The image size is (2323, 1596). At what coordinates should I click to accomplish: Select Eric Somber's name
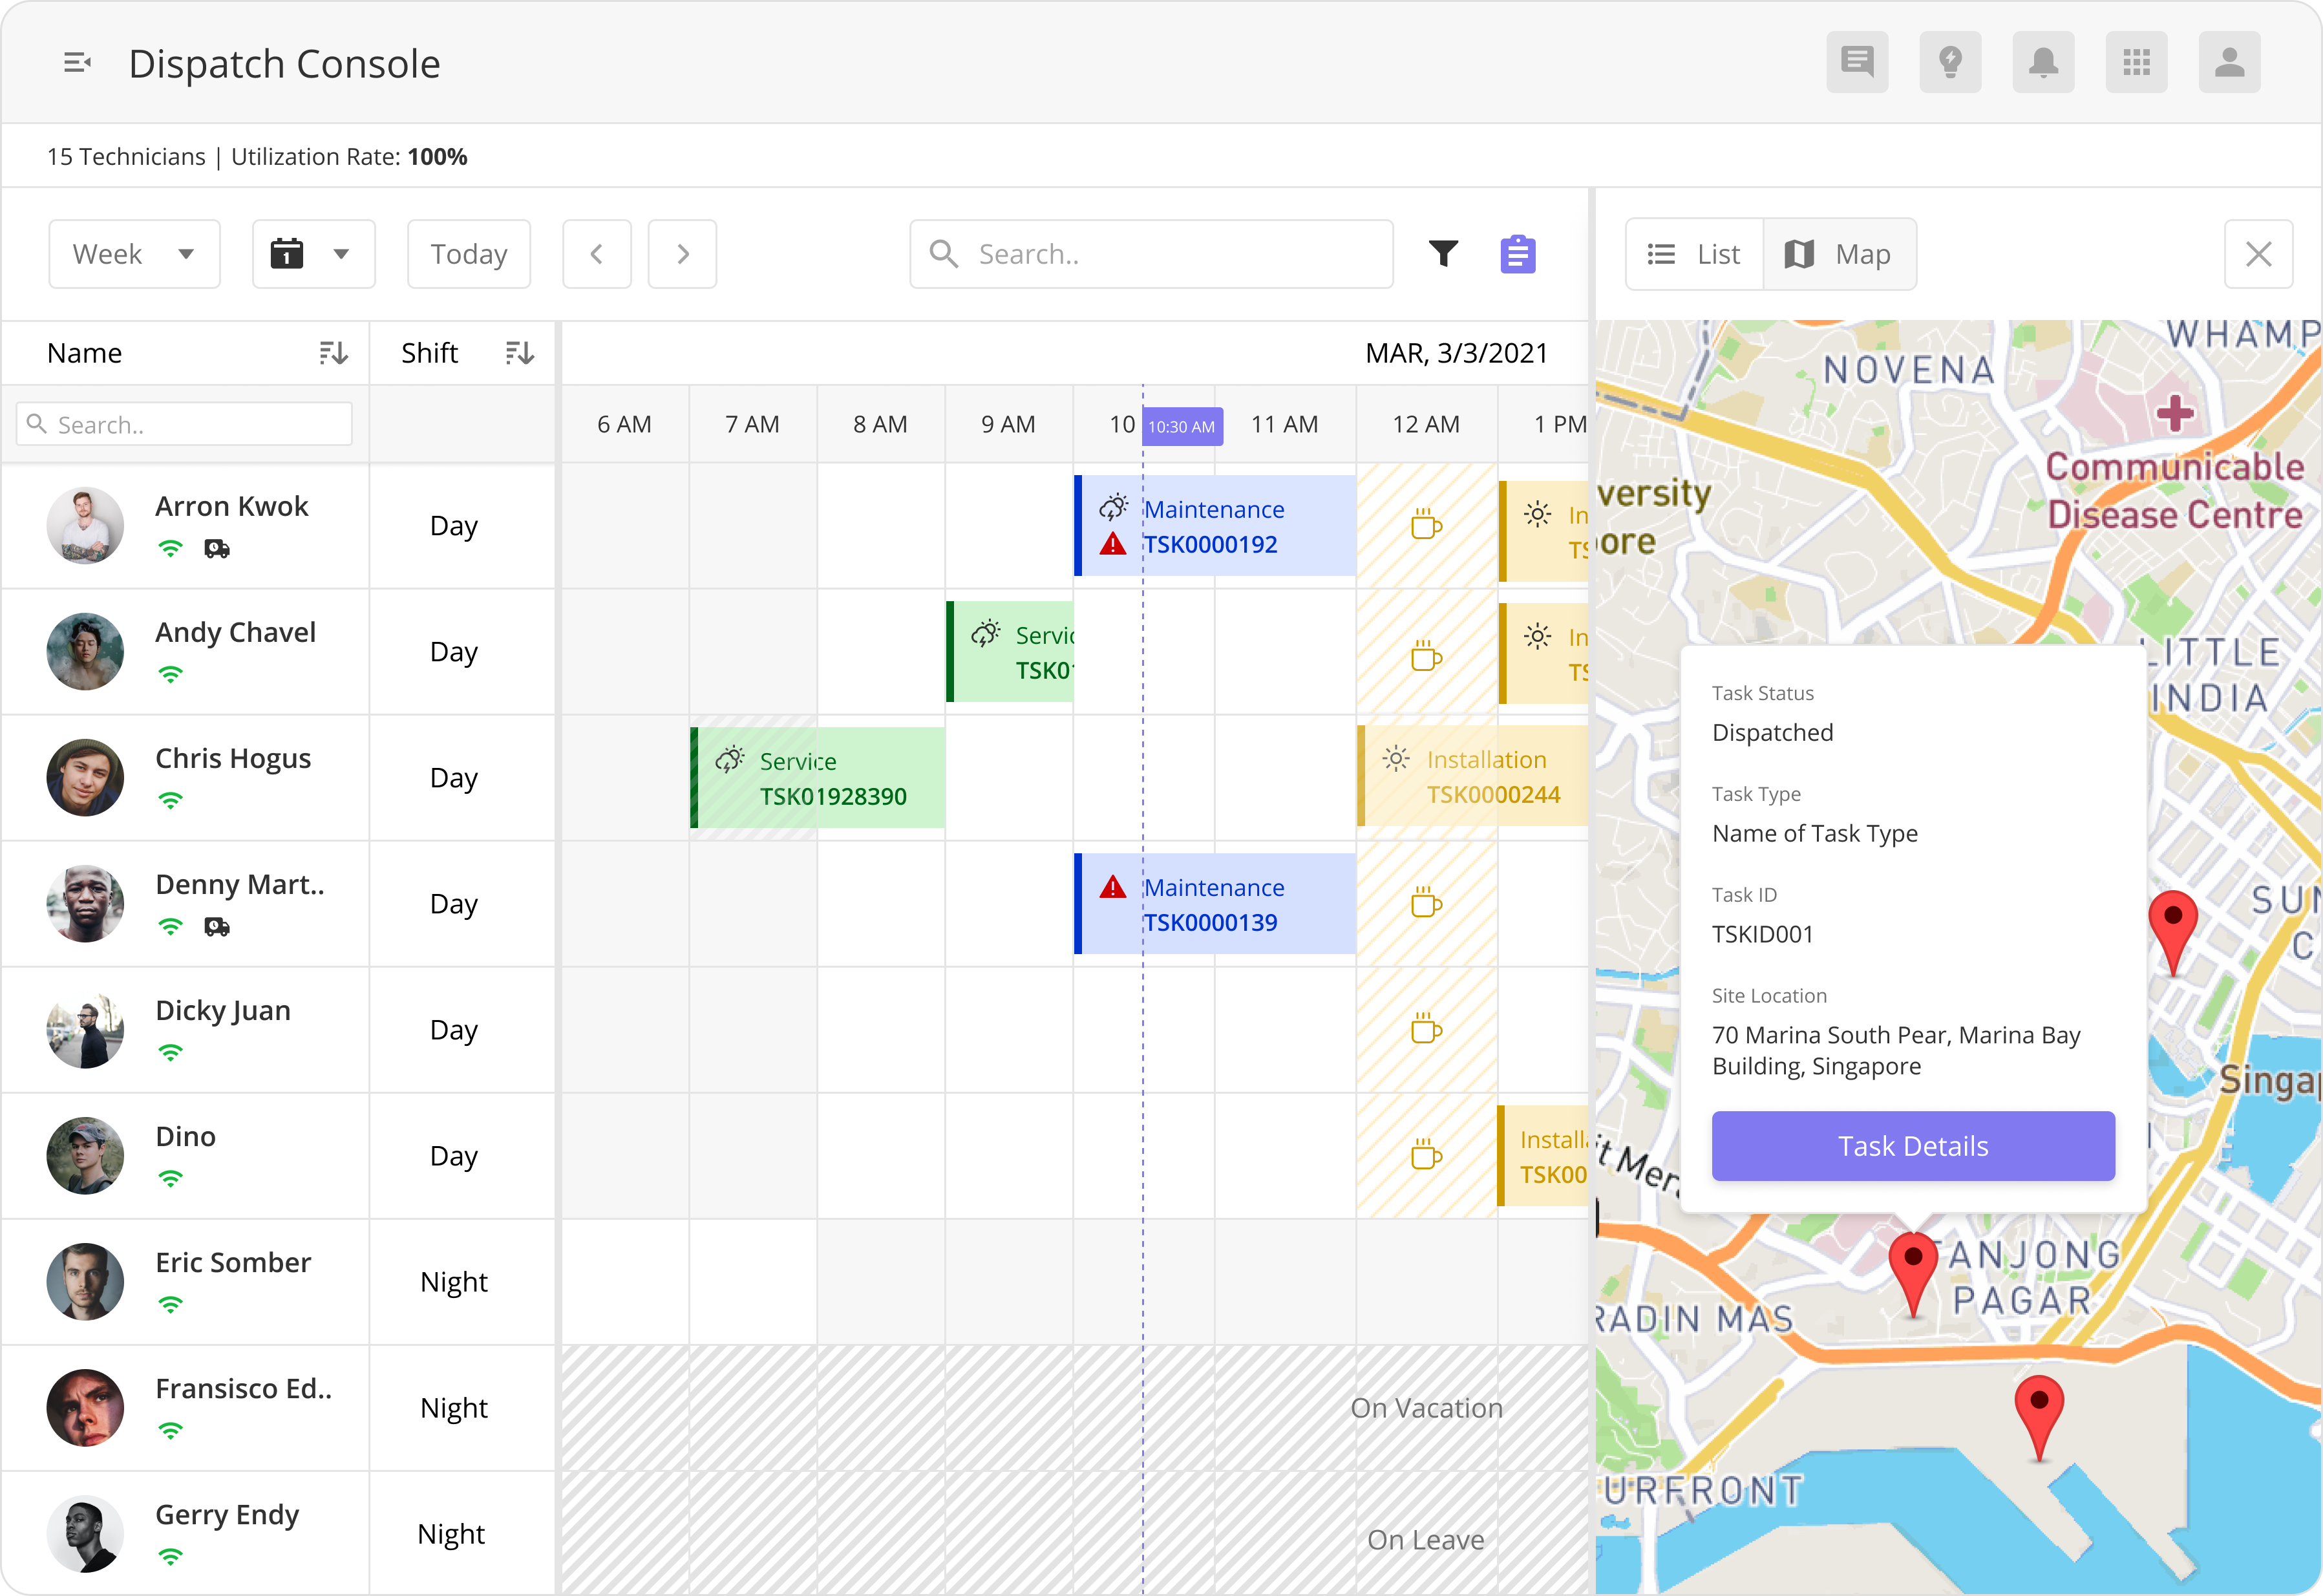[x=233, y=1262]
